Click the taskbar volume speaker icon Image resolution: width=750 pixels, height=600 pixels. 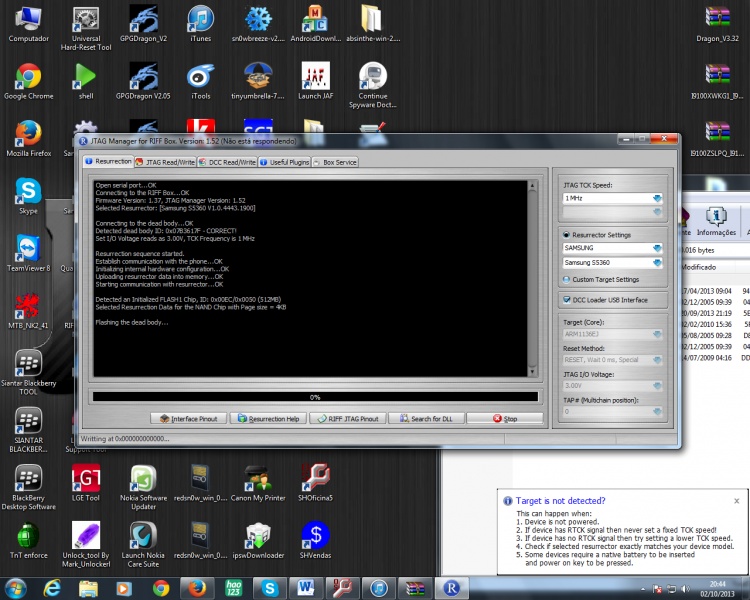(685, 589)
